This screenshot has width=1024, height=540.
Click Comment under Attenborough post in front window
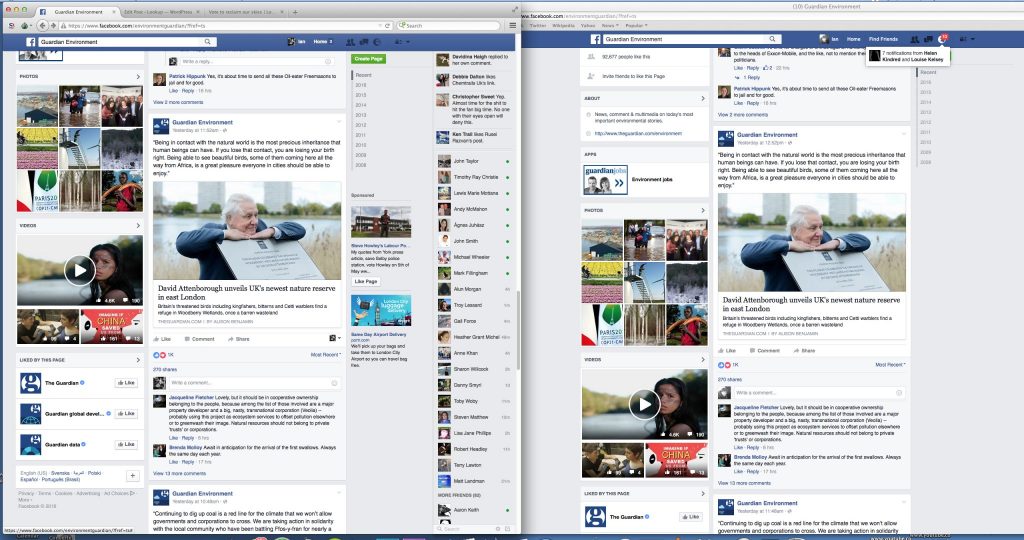pos(199,339)
